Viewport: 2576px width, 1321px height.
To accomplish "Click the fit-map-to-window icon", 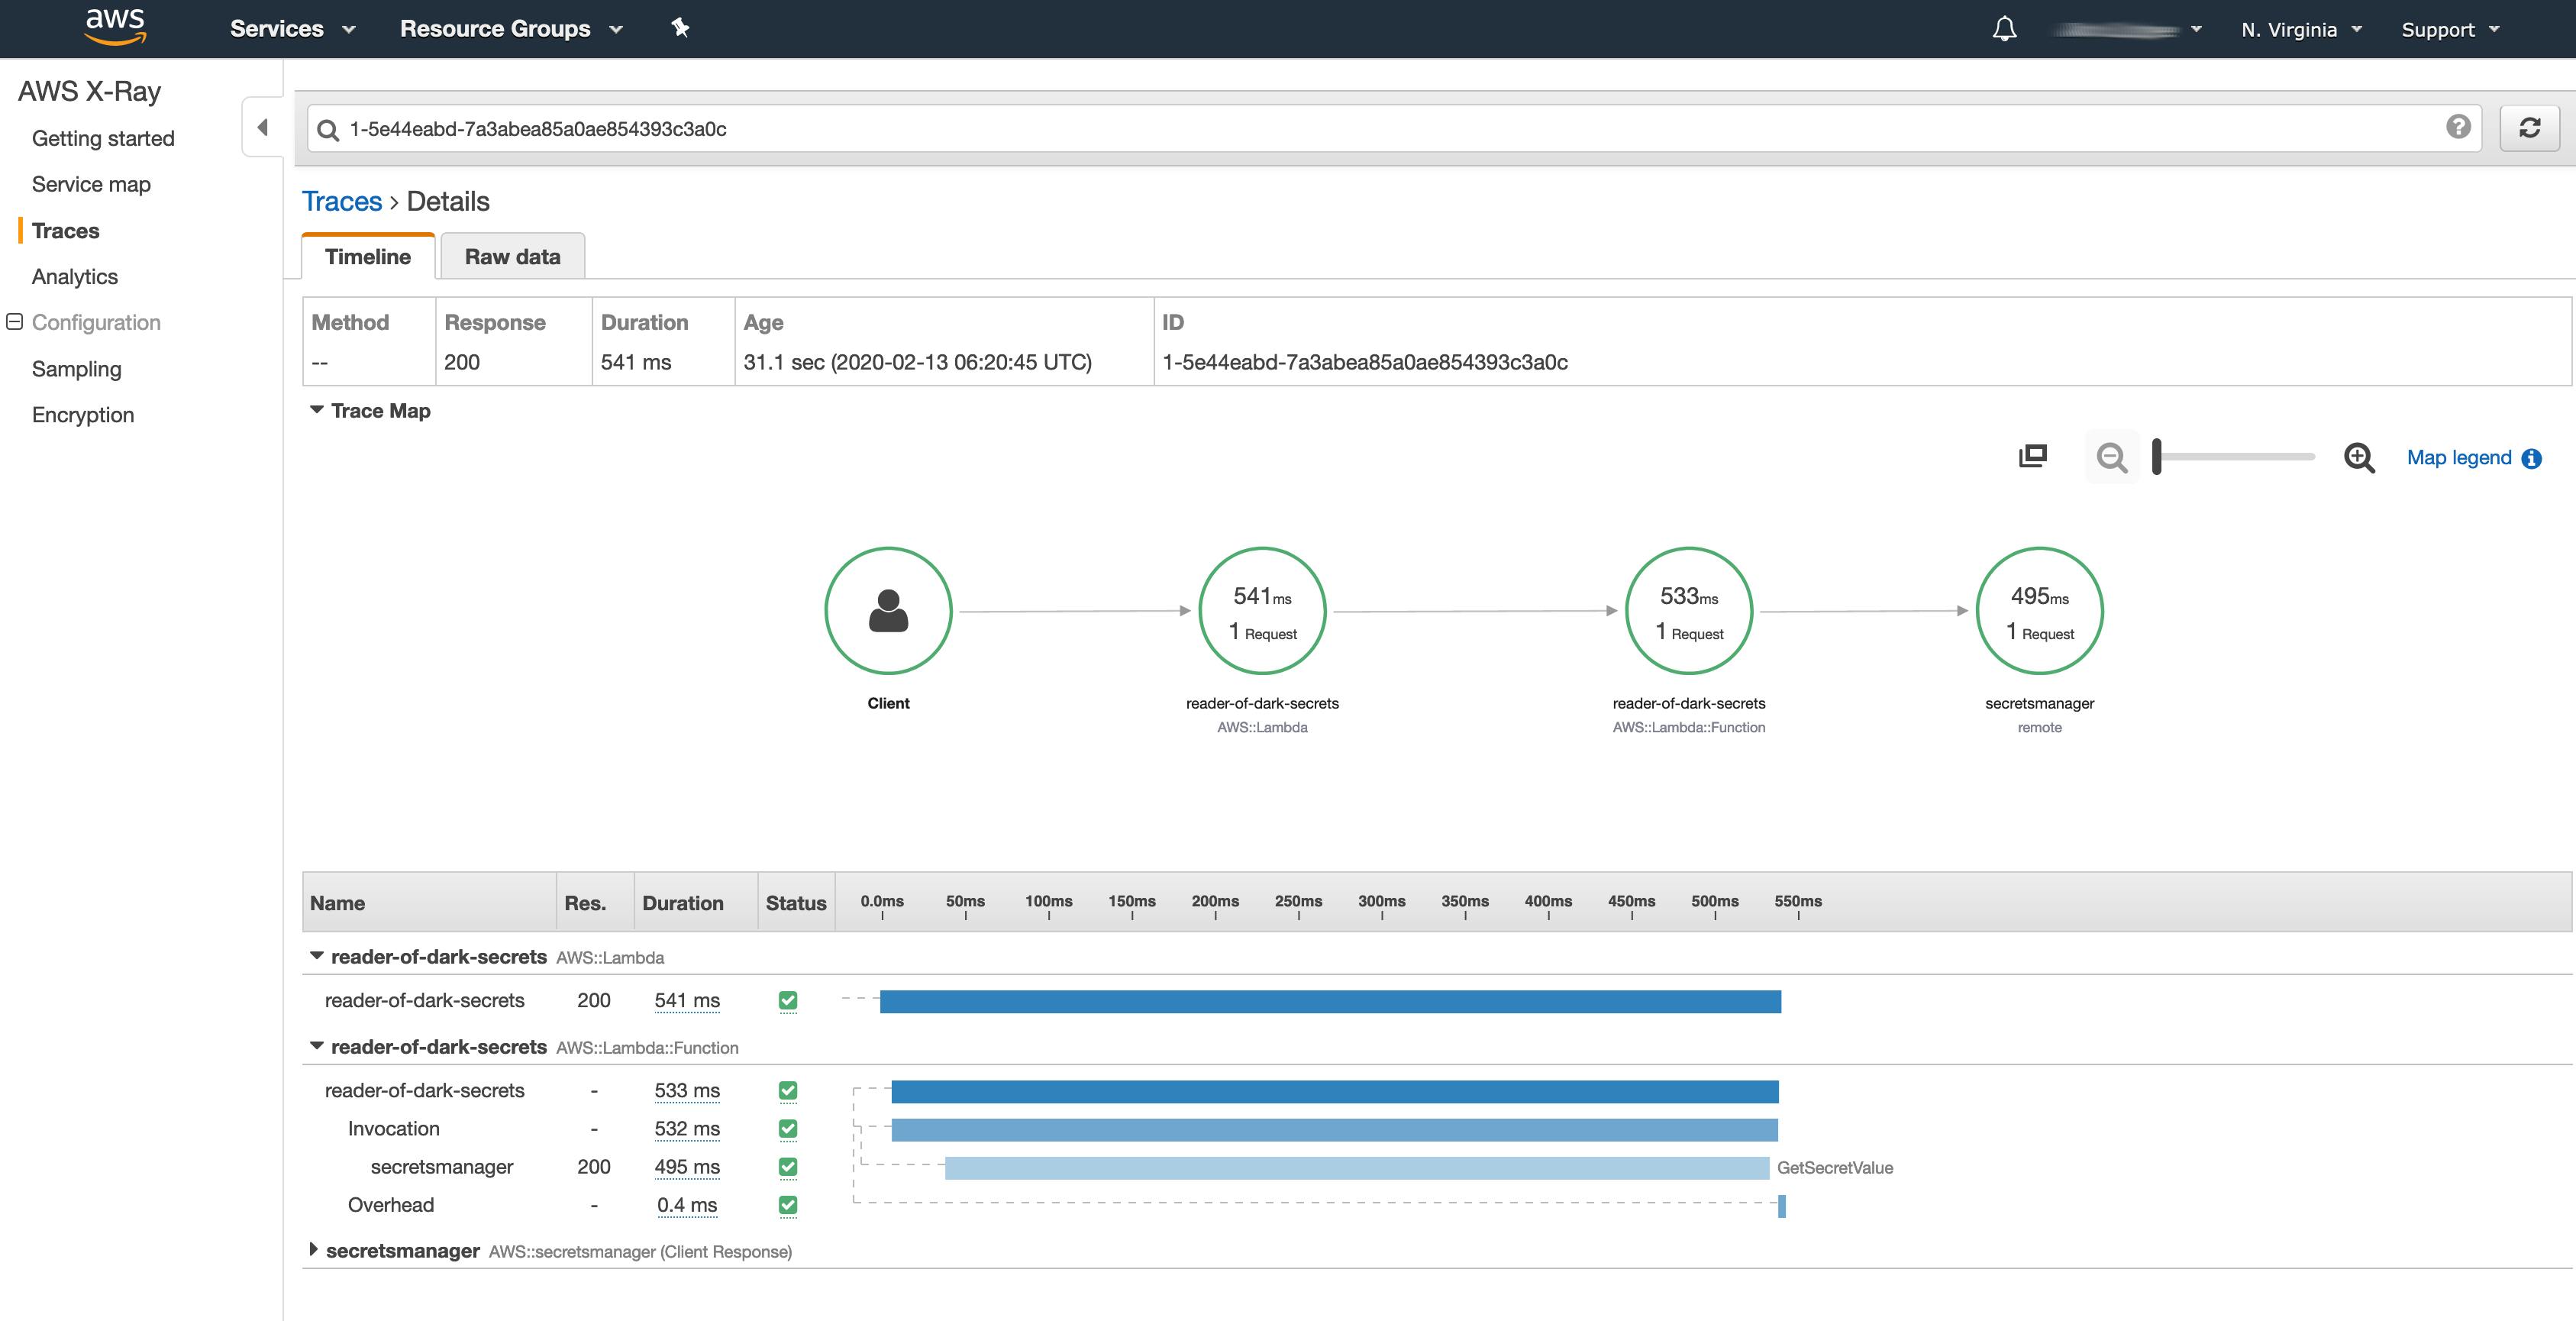I will point(2032,457).
